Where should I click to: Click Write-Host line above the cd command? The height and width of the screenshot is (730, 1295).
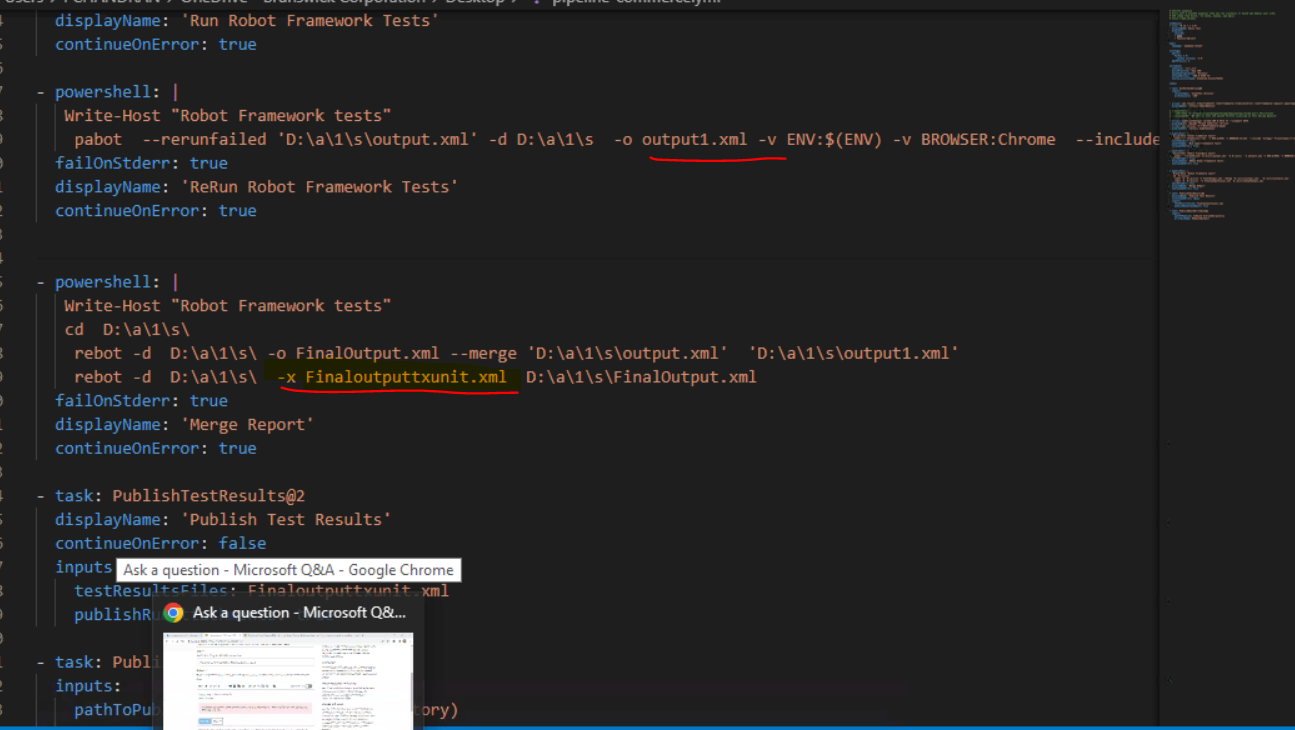(x=228, y=305)
